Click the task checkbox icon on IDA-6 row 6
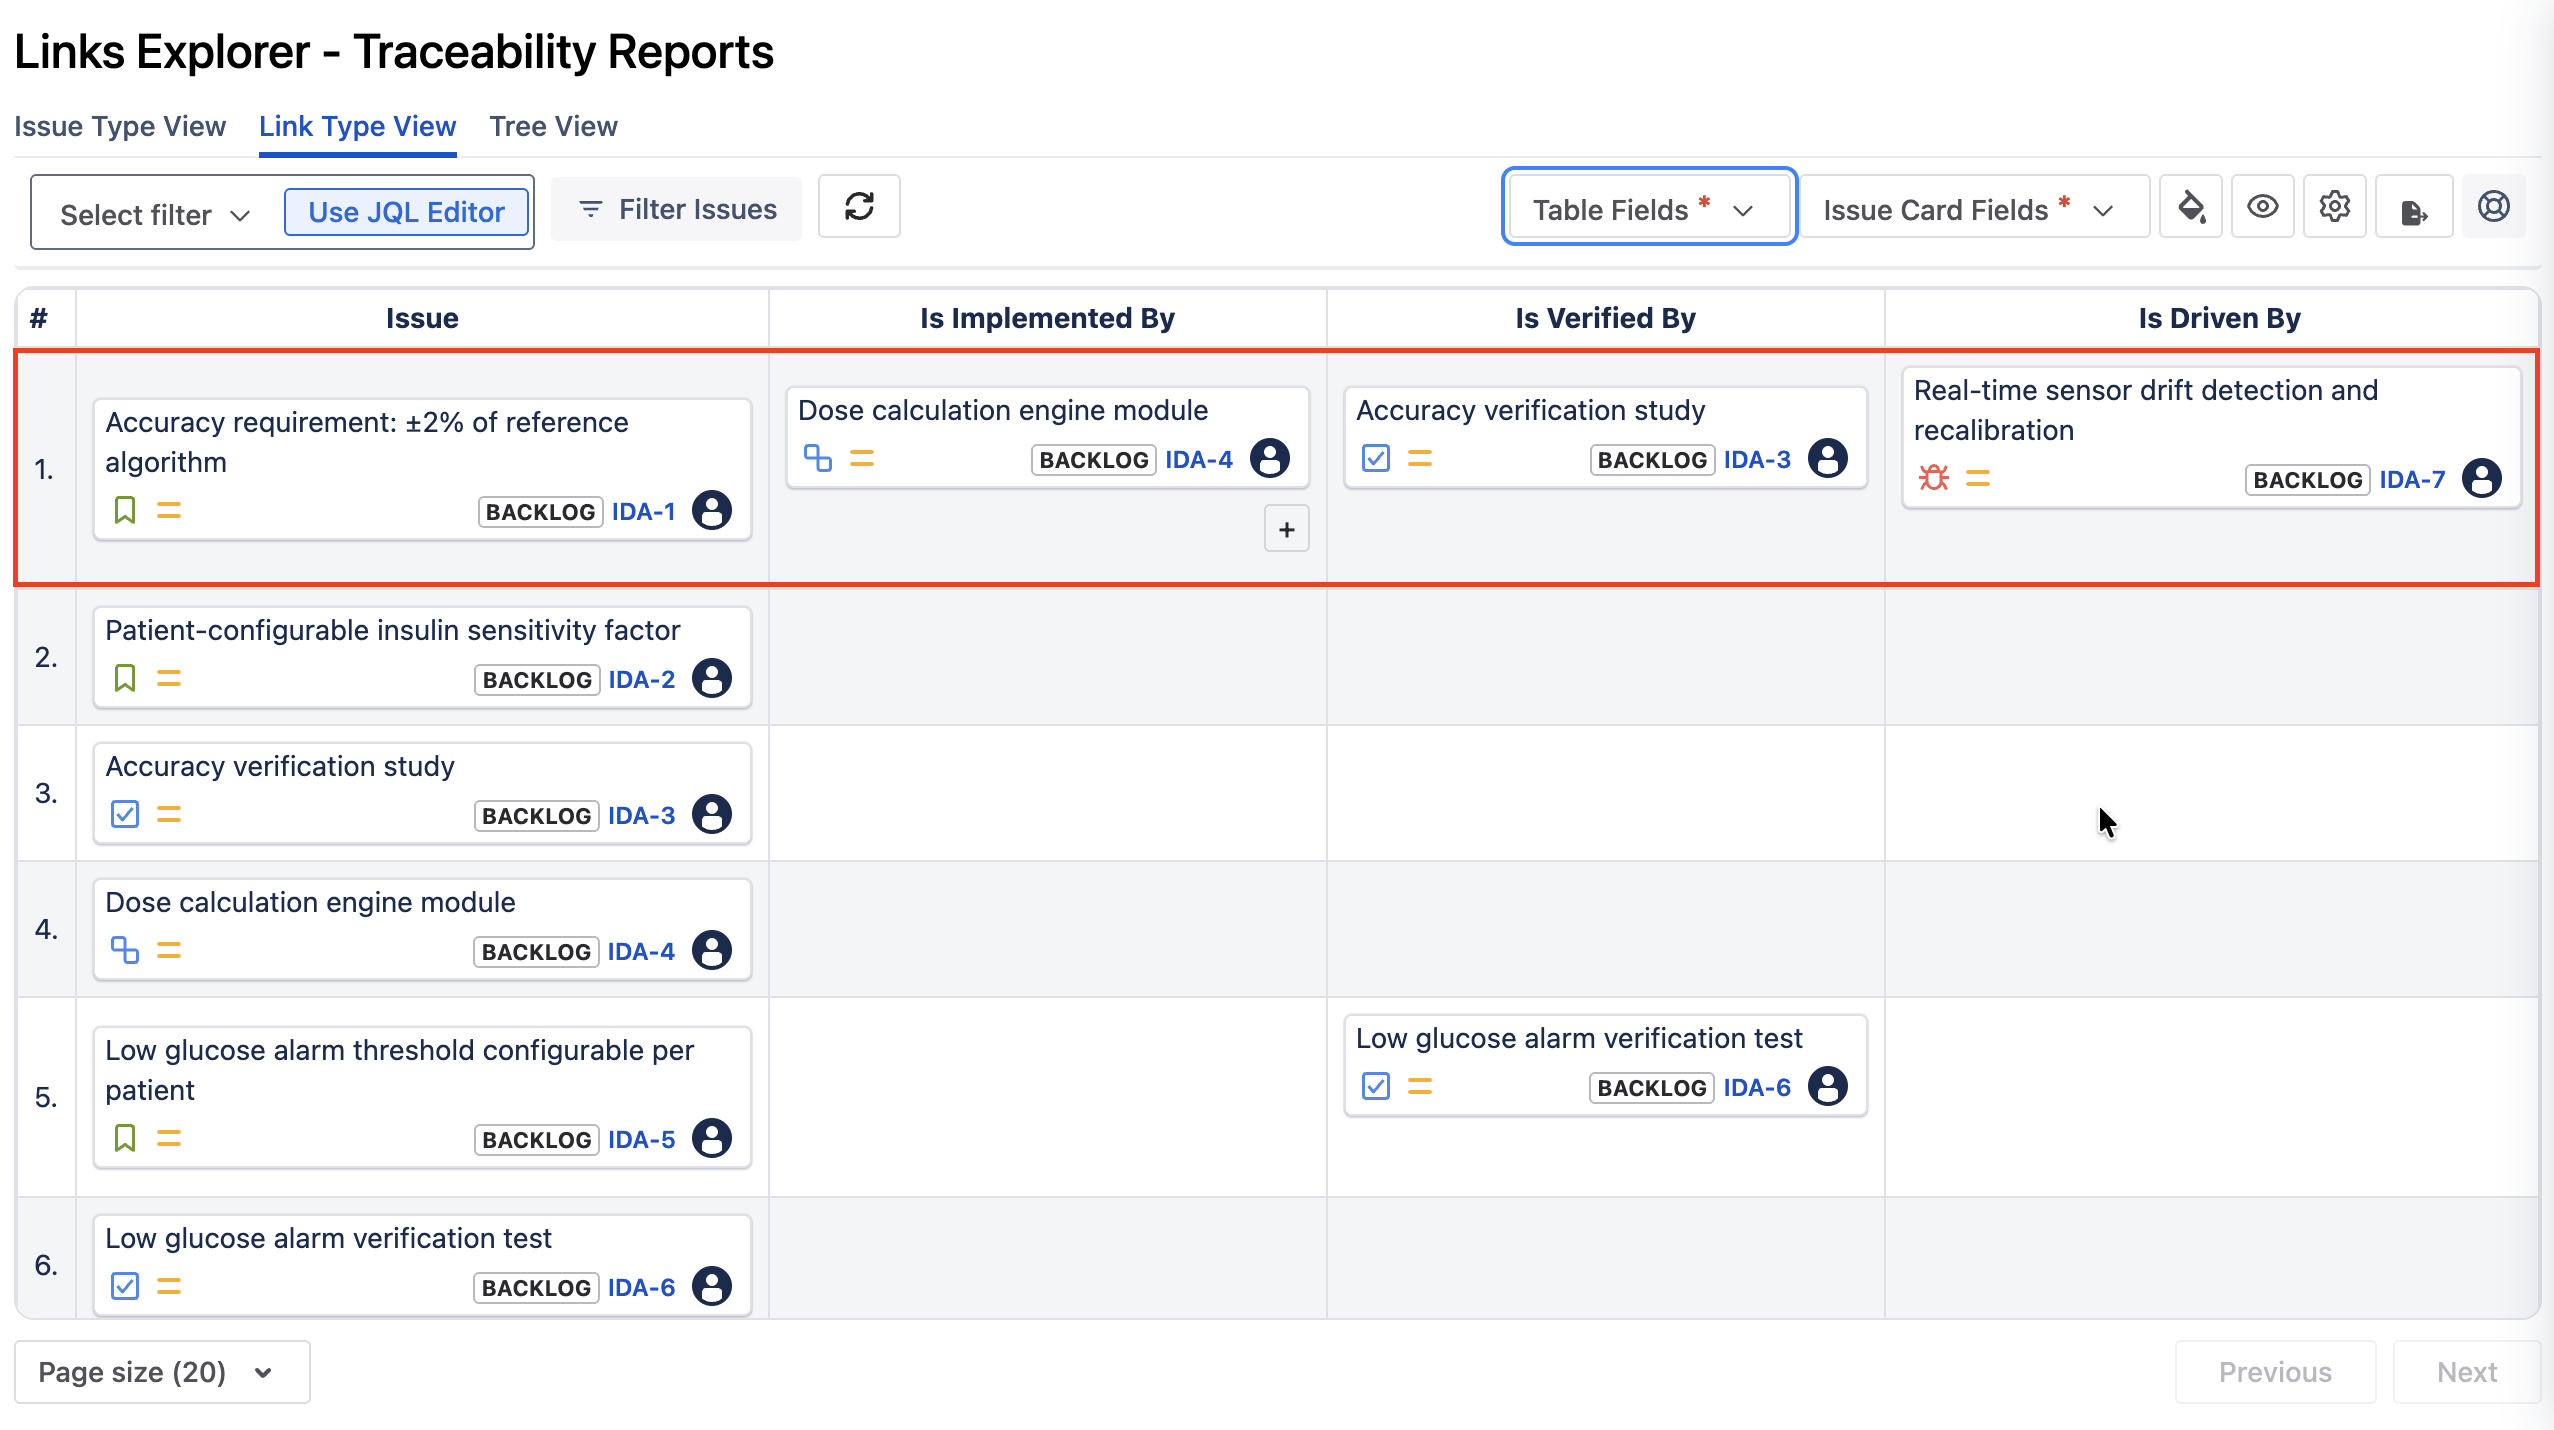Image resolution: width=2554 pixels, height=1430 pixels. pyautogui.click(x=125, y=1286)
